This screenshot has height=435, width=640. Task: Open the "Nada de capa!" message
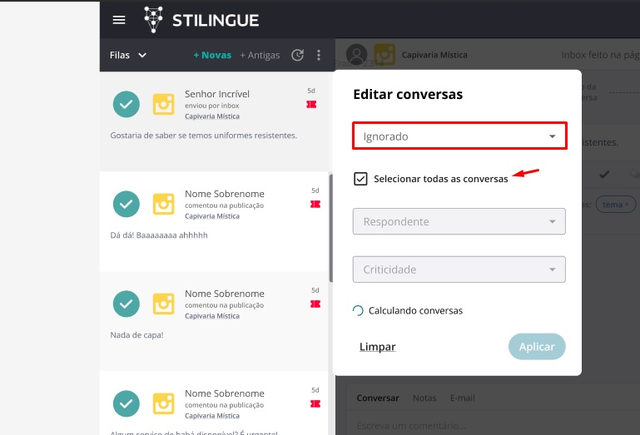pos(137,335)
